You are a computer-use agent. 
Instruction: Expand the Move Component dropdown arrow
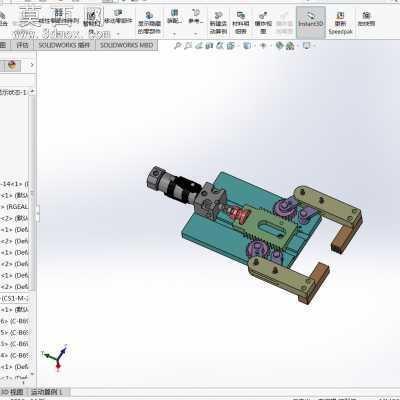118,33
